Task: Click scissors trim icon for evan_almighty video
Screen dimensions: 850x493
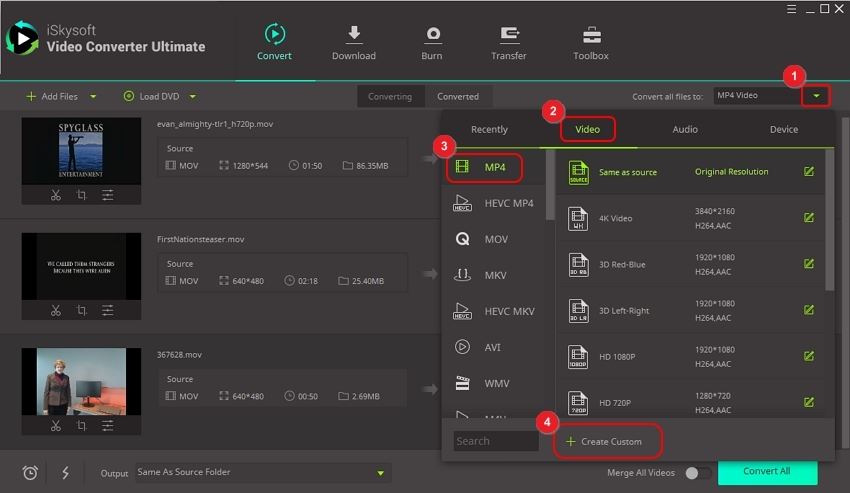Action: click(x=56, y=195)
